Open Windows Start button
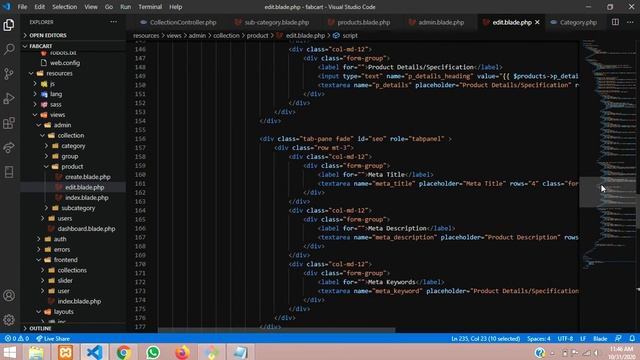The height and width of the screenshot is (360, 640). pyautogui.click(x=9, y=352)
